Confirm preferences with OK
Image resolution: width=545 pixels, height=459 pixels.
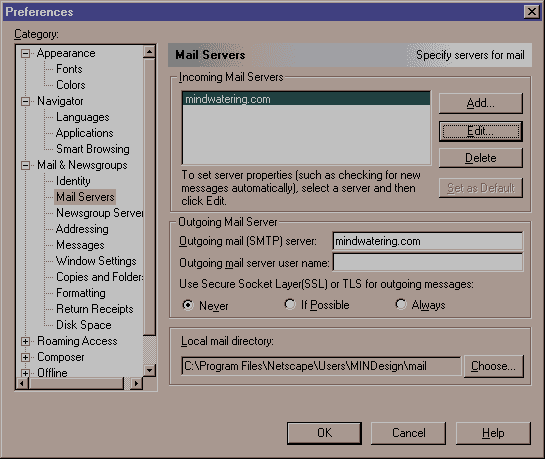(324, 433)
